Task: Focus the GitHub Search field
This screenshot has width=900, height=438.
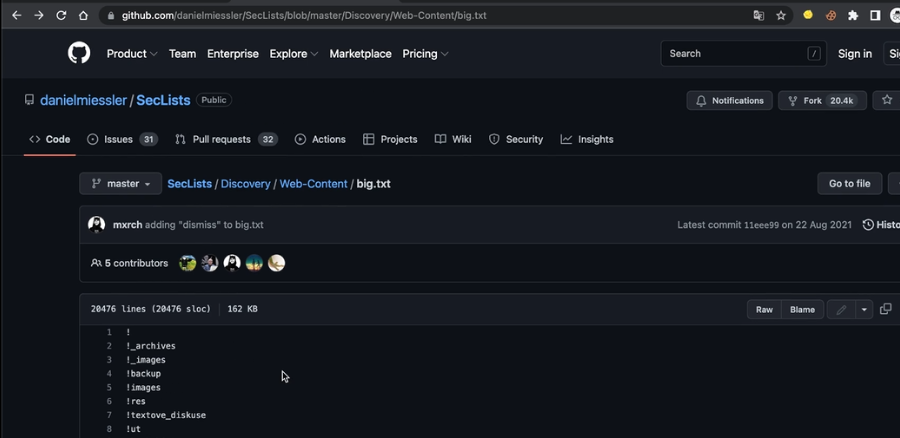Action: point(743,53)
